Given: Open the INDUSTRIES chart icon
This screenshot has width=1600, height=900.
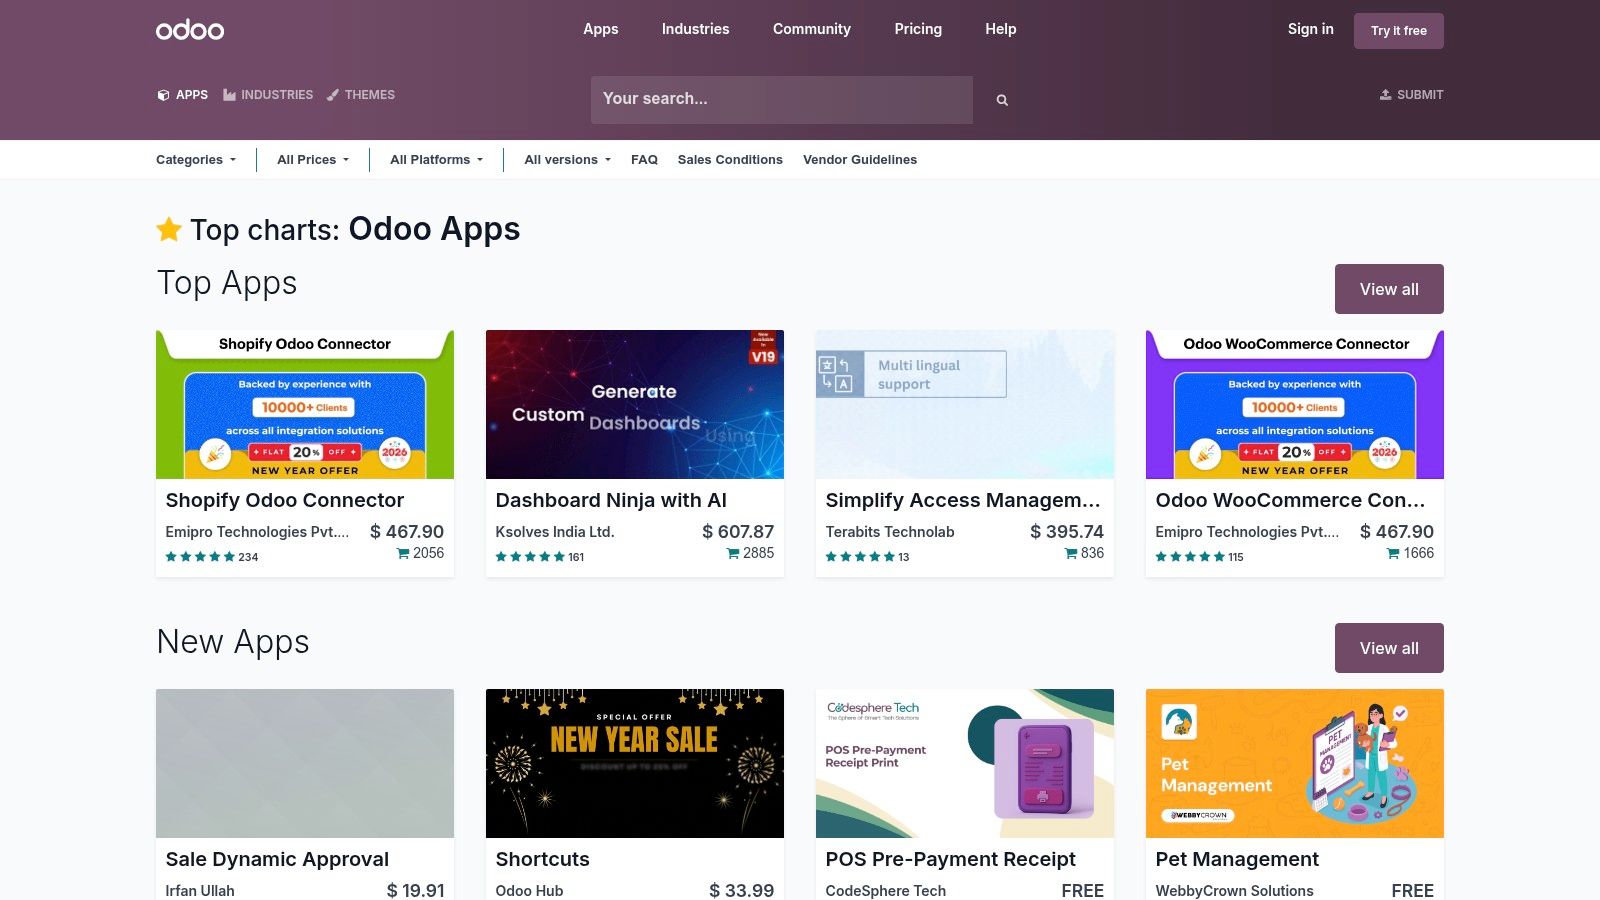Looking at the screenshot, I should click(231, 94).
